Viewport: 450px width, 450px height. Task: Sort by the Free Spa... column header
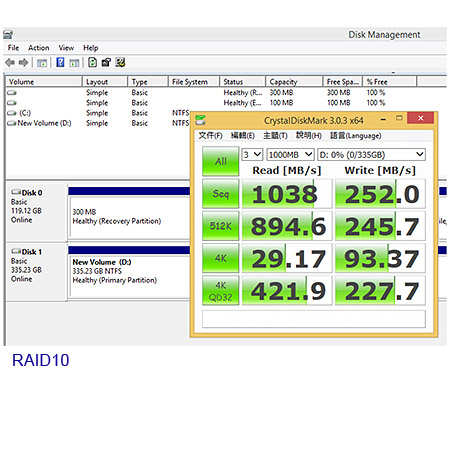click(x=343, y=82)
